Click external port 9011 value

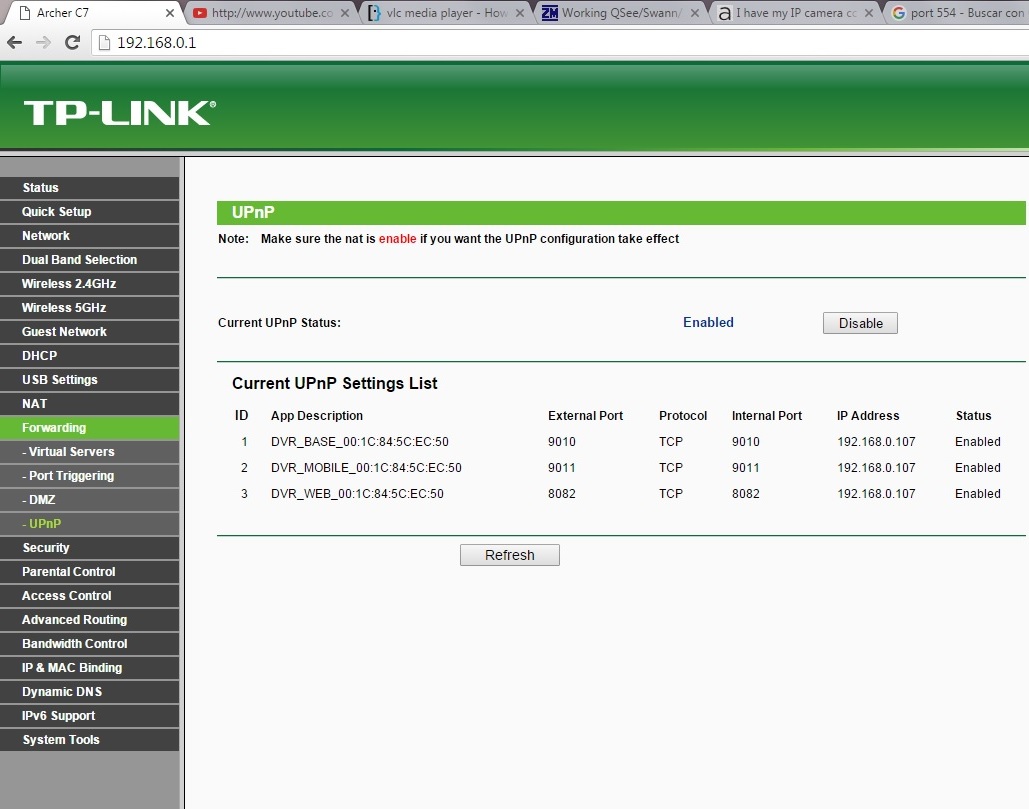point(562,468)
